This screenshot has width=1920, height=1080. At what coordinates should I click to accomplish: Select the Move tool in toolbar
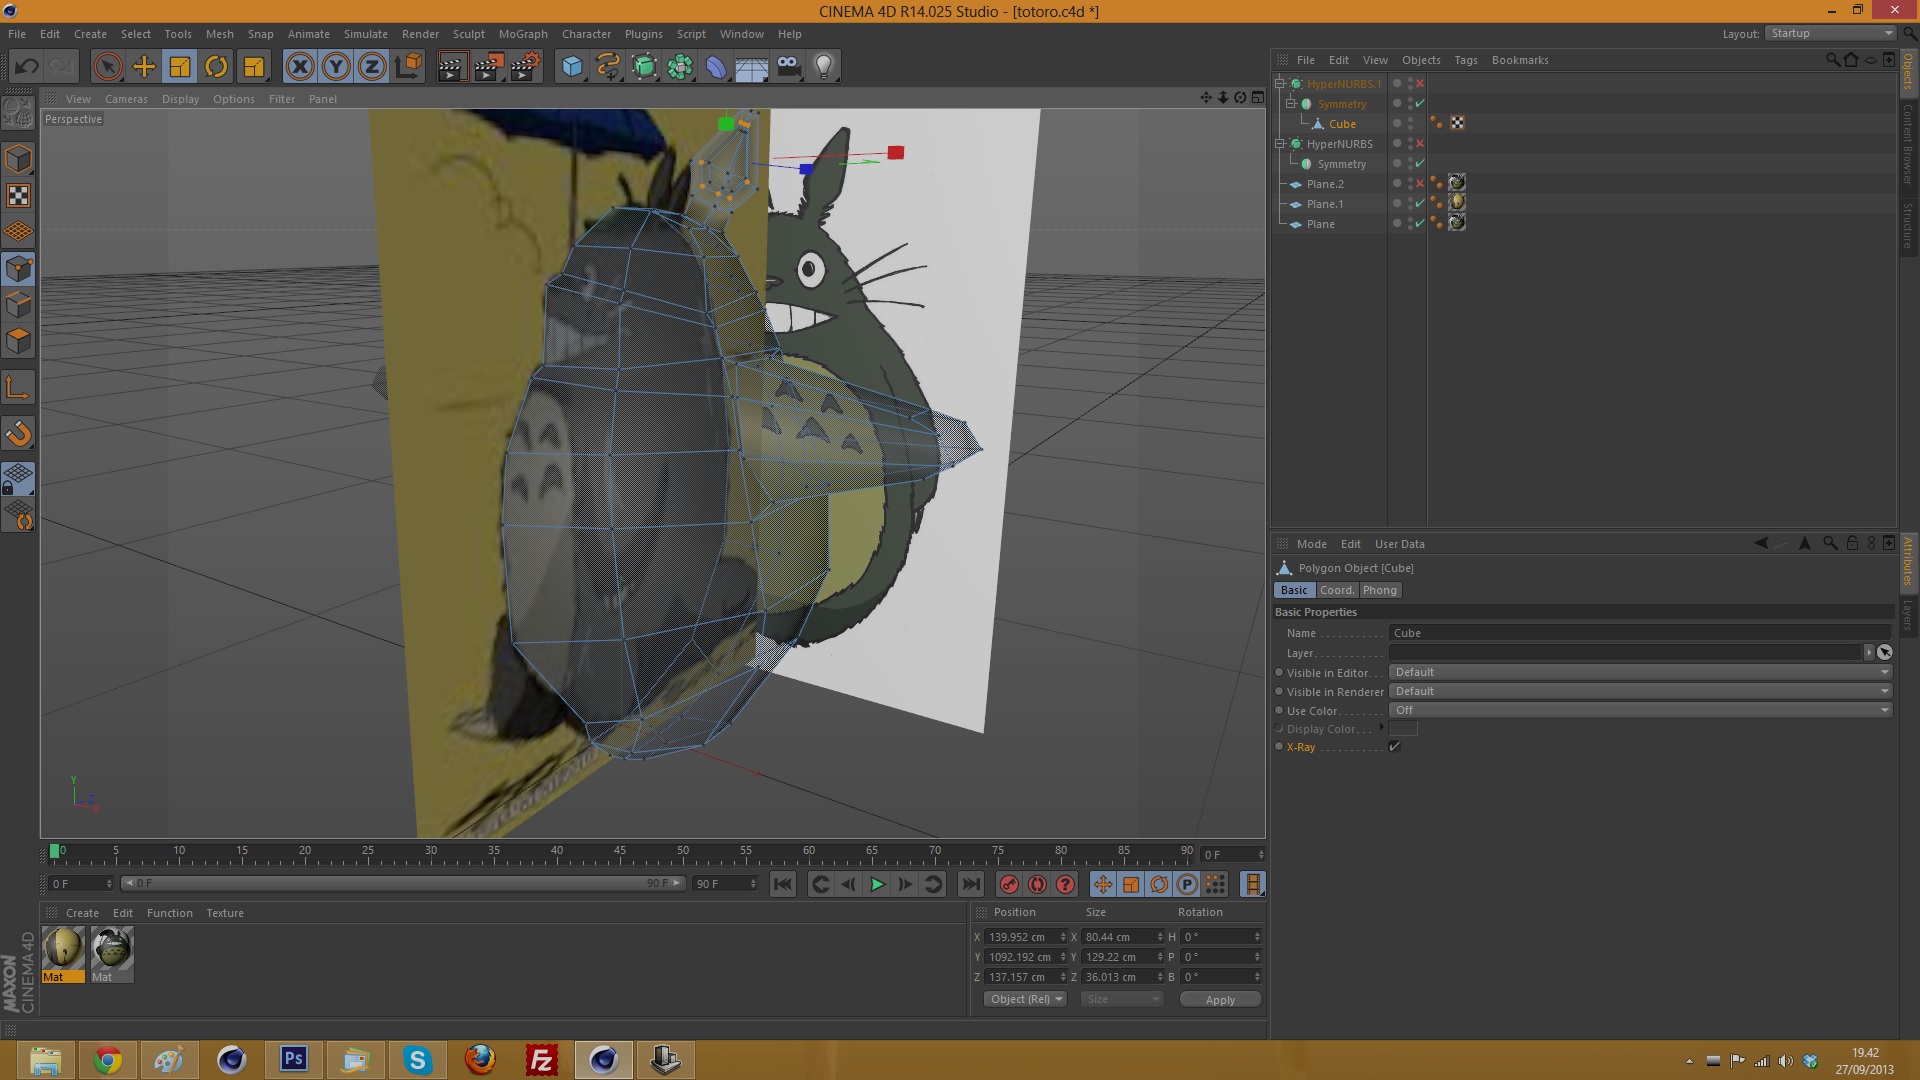pos(144,67)
